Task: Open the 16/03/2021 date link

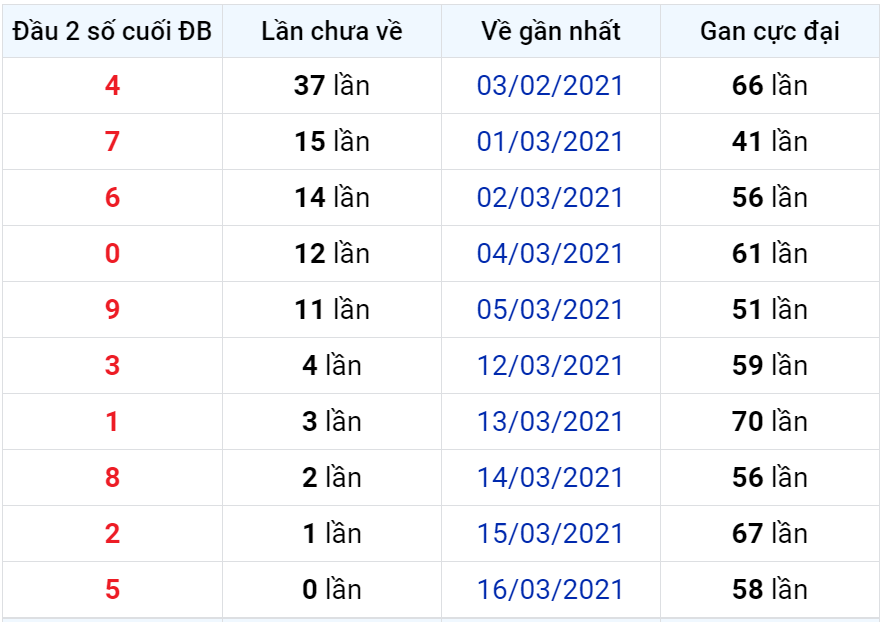Action: pos(550,589)
